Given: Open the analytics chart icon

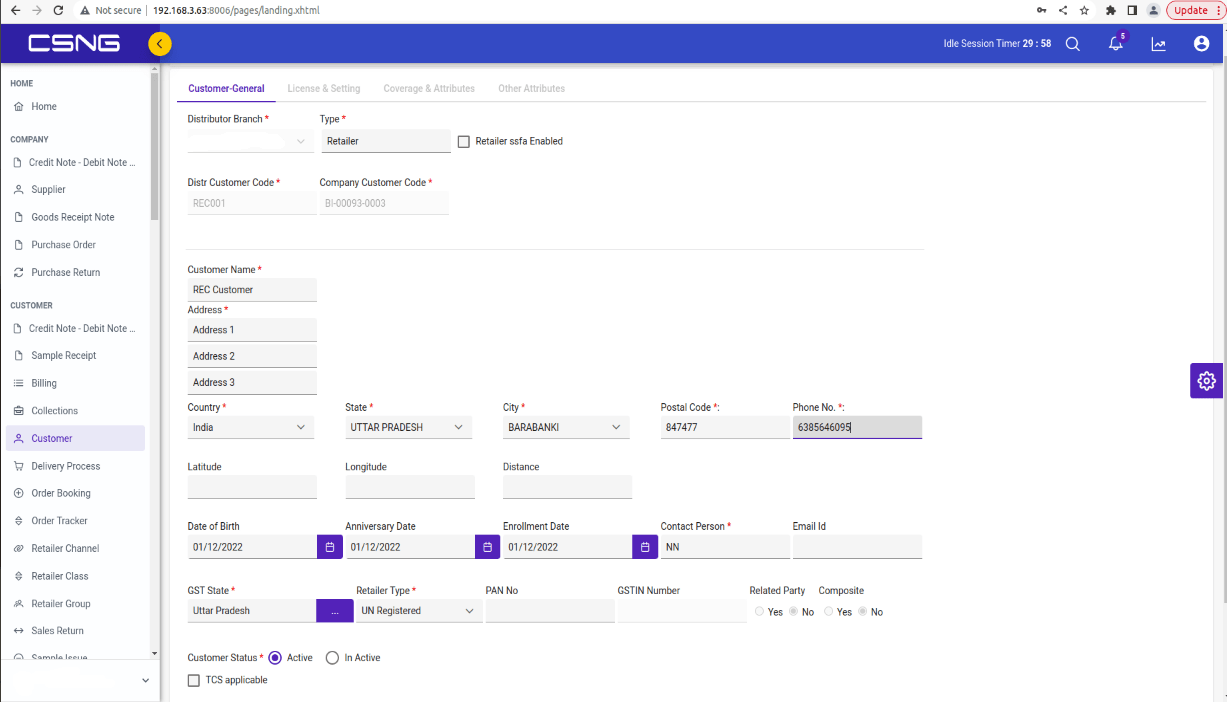Looking at the screenshot, I should pos(1158,44).
